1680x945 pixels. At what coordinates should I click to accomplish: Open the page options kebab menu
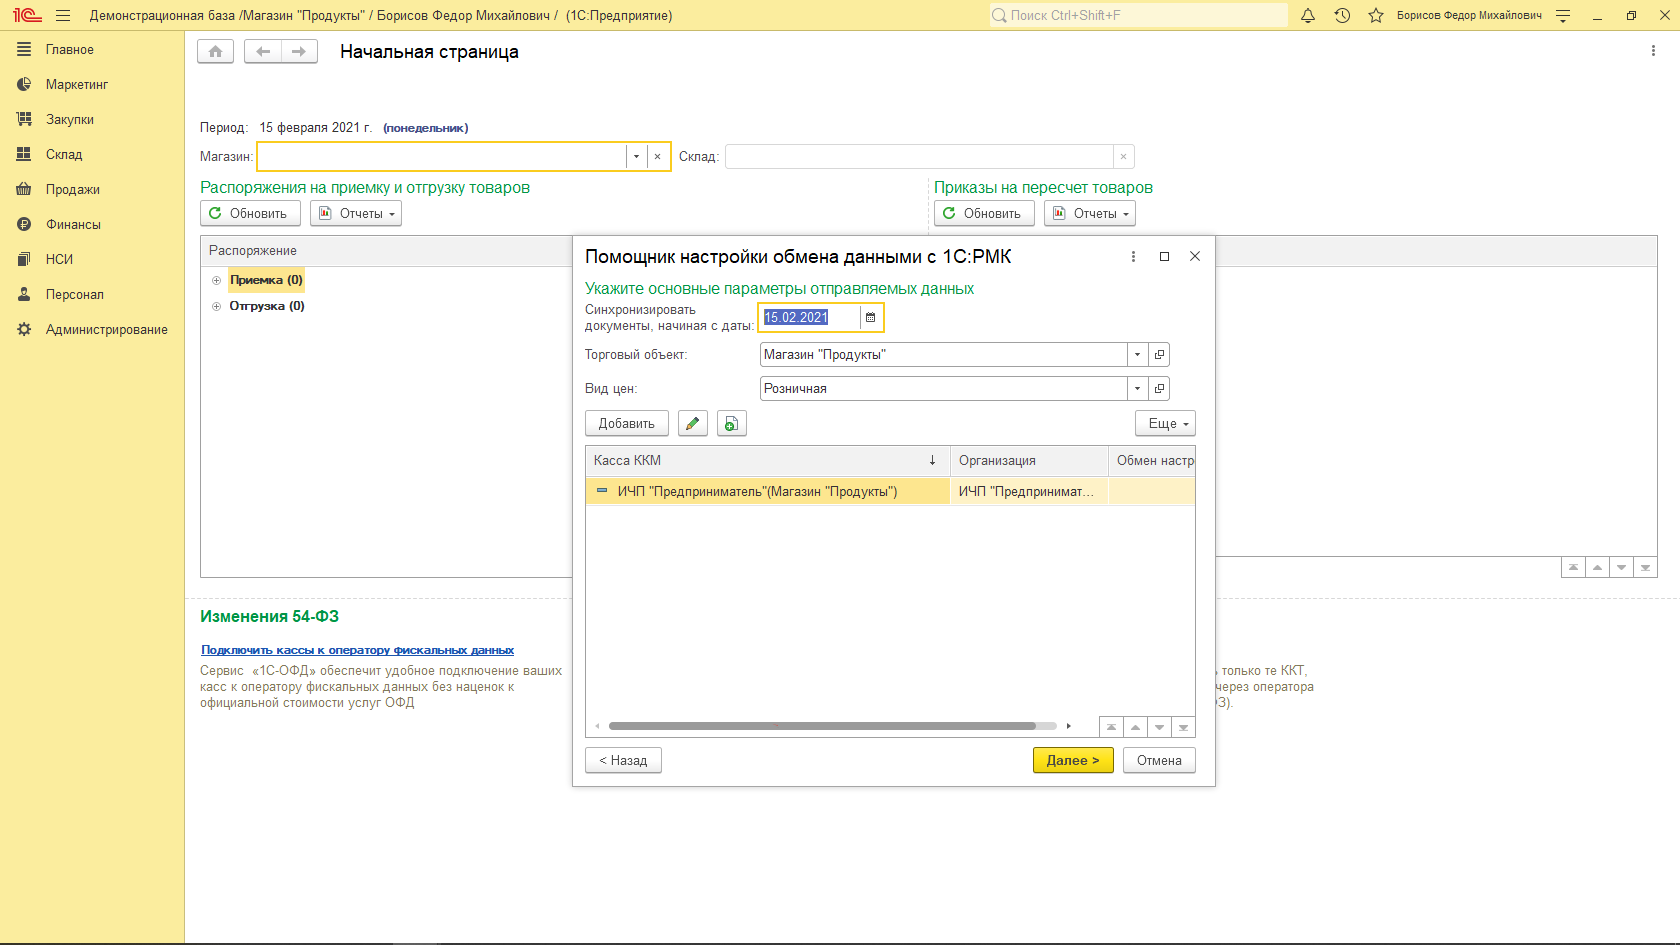[1653, 51]
